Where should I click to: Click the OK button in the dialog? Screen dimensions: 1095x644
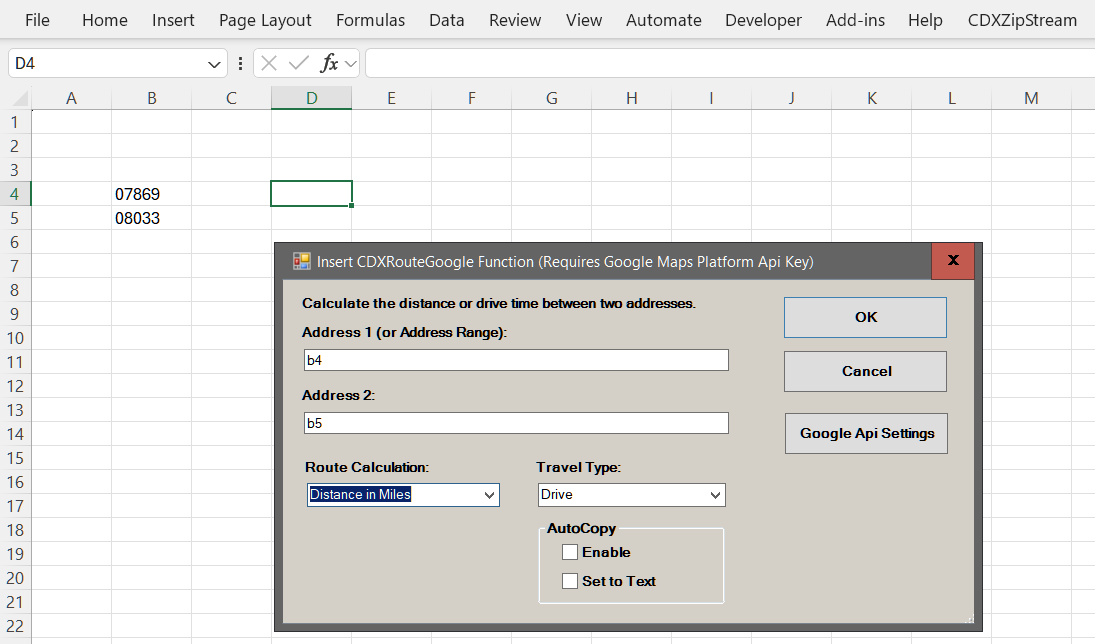[865, 317]
